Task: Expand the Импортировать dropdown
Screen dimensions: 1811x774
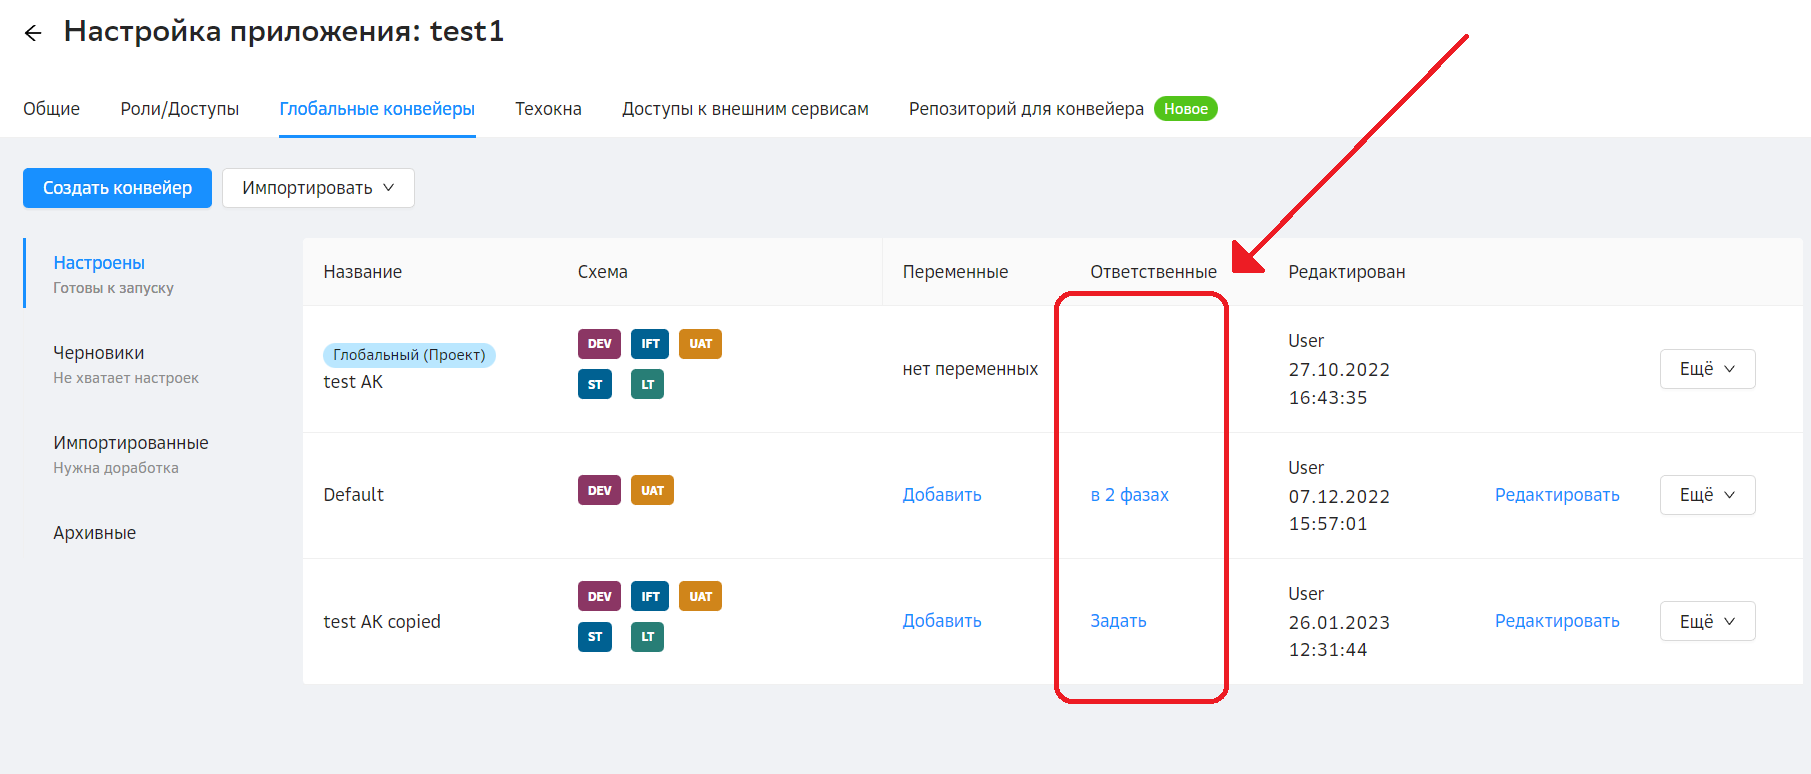Action: 318,188
